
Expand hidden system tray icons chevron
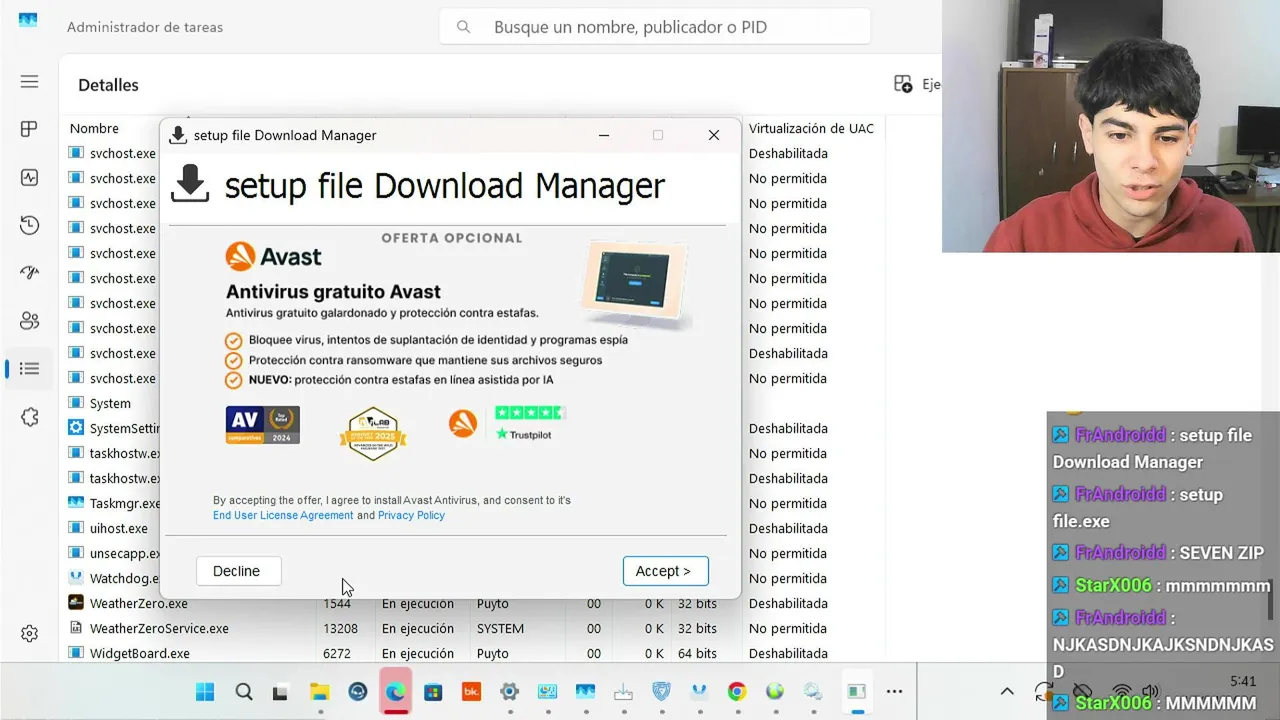[1007, 691]
